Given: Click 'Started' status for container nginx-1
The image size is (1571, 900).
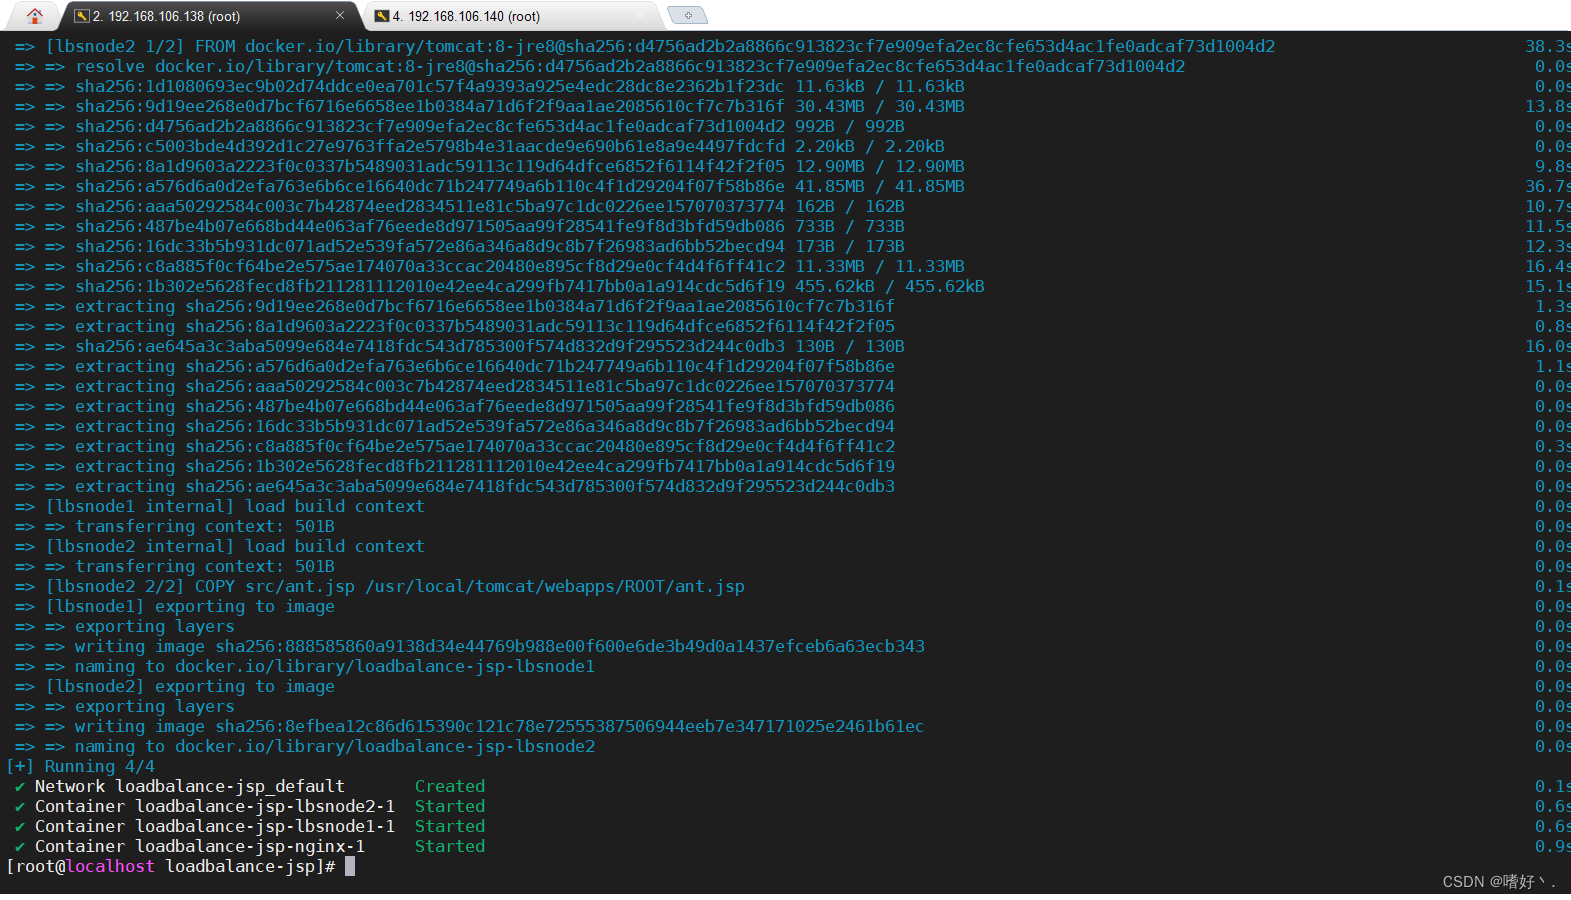Looking at the screenshot, I should (x=450, y=846).
